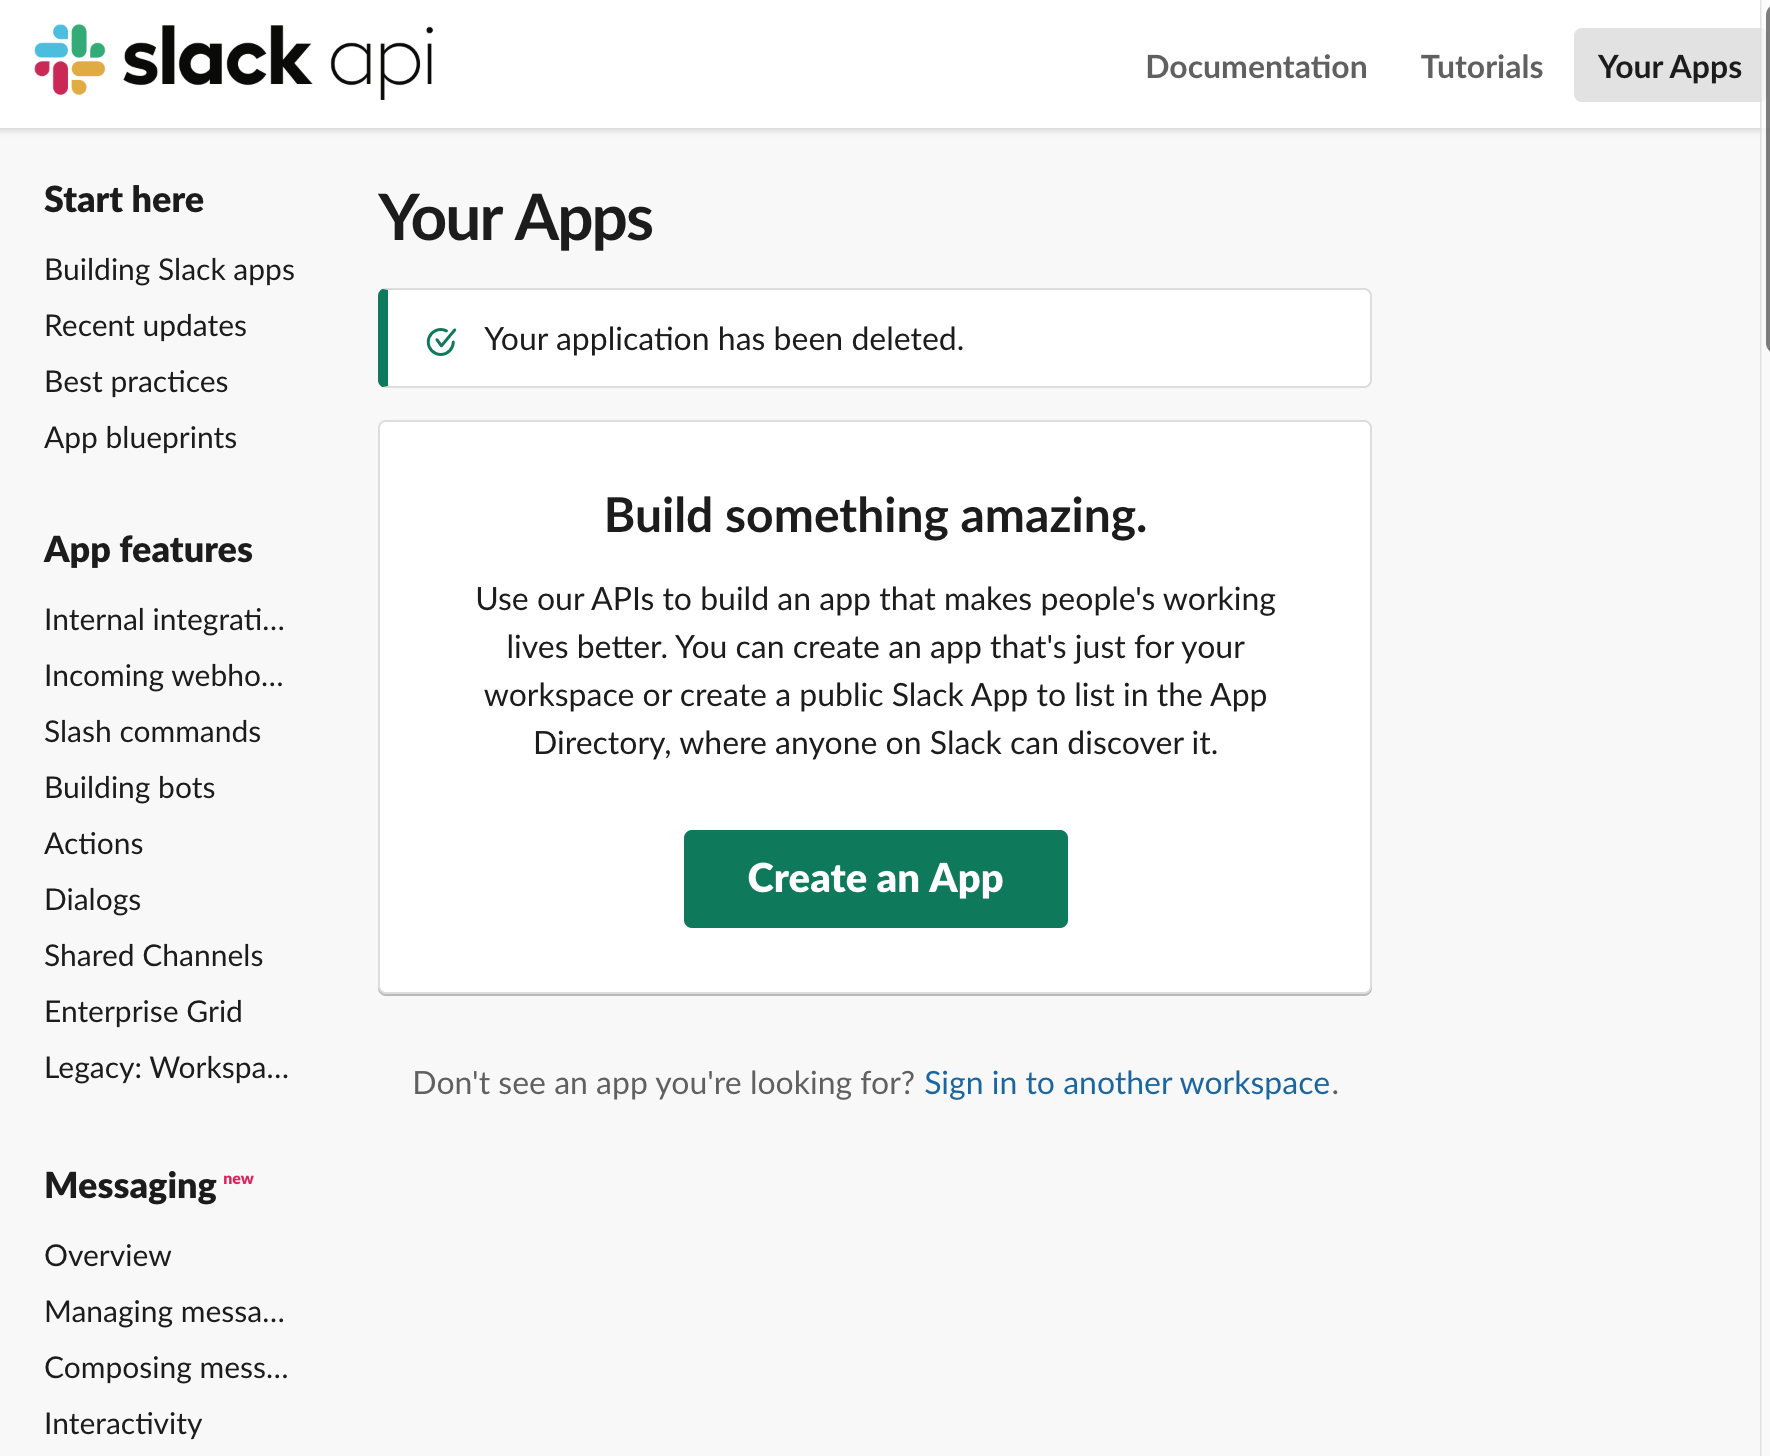Select Building bots in sidebar
The width and height of the screenshot is (1770, 1456).
click(x=130, y=788)
